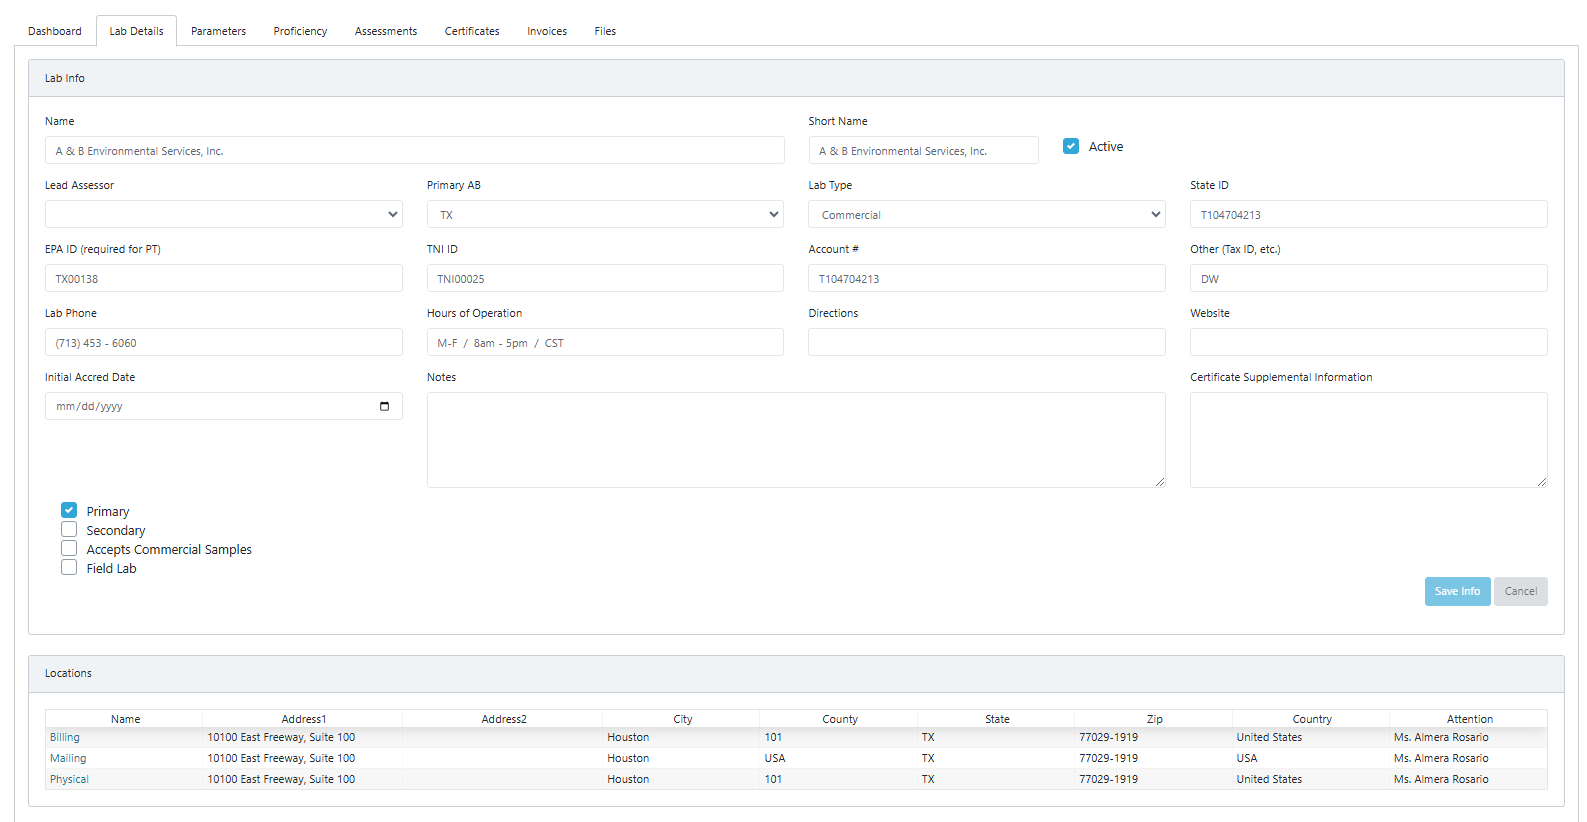Image resolution: width=1587 pixels, height=822 pixels.
Task: Edit the EPA ID field
Action: 224,278
